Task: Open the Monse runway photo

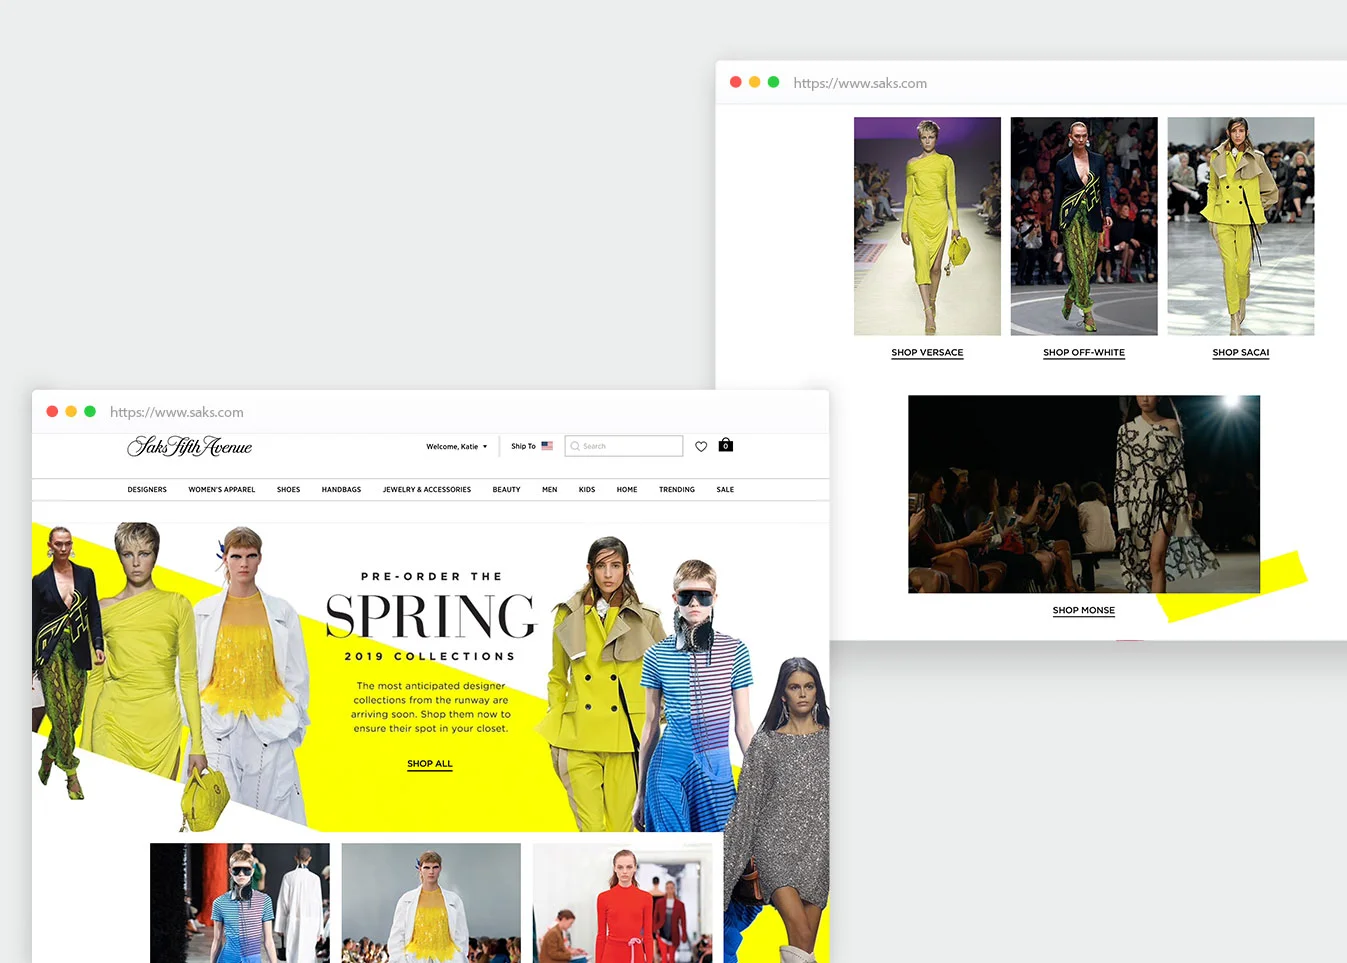Action: (x=1084, y=494)
